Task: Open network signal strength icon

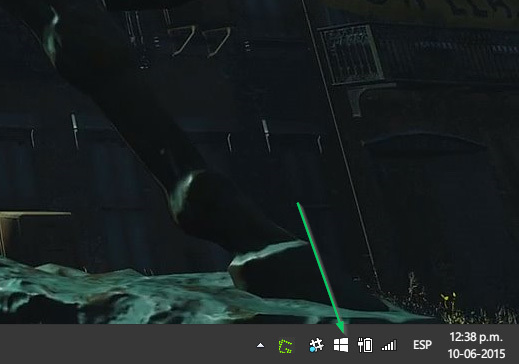Action: point(389,345)
